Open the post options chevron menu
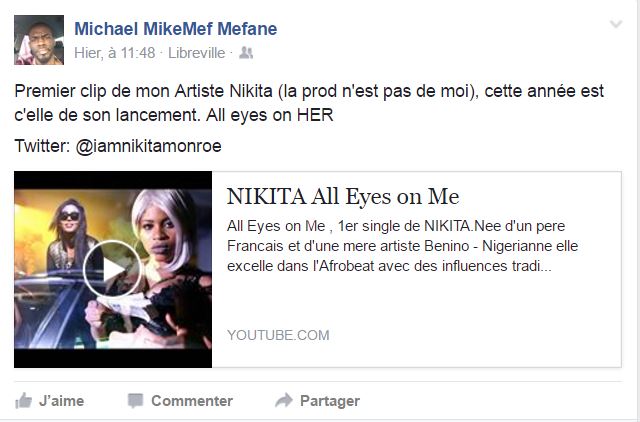The height and width of the screenshot is (422, 640). (x=615, y=26)
